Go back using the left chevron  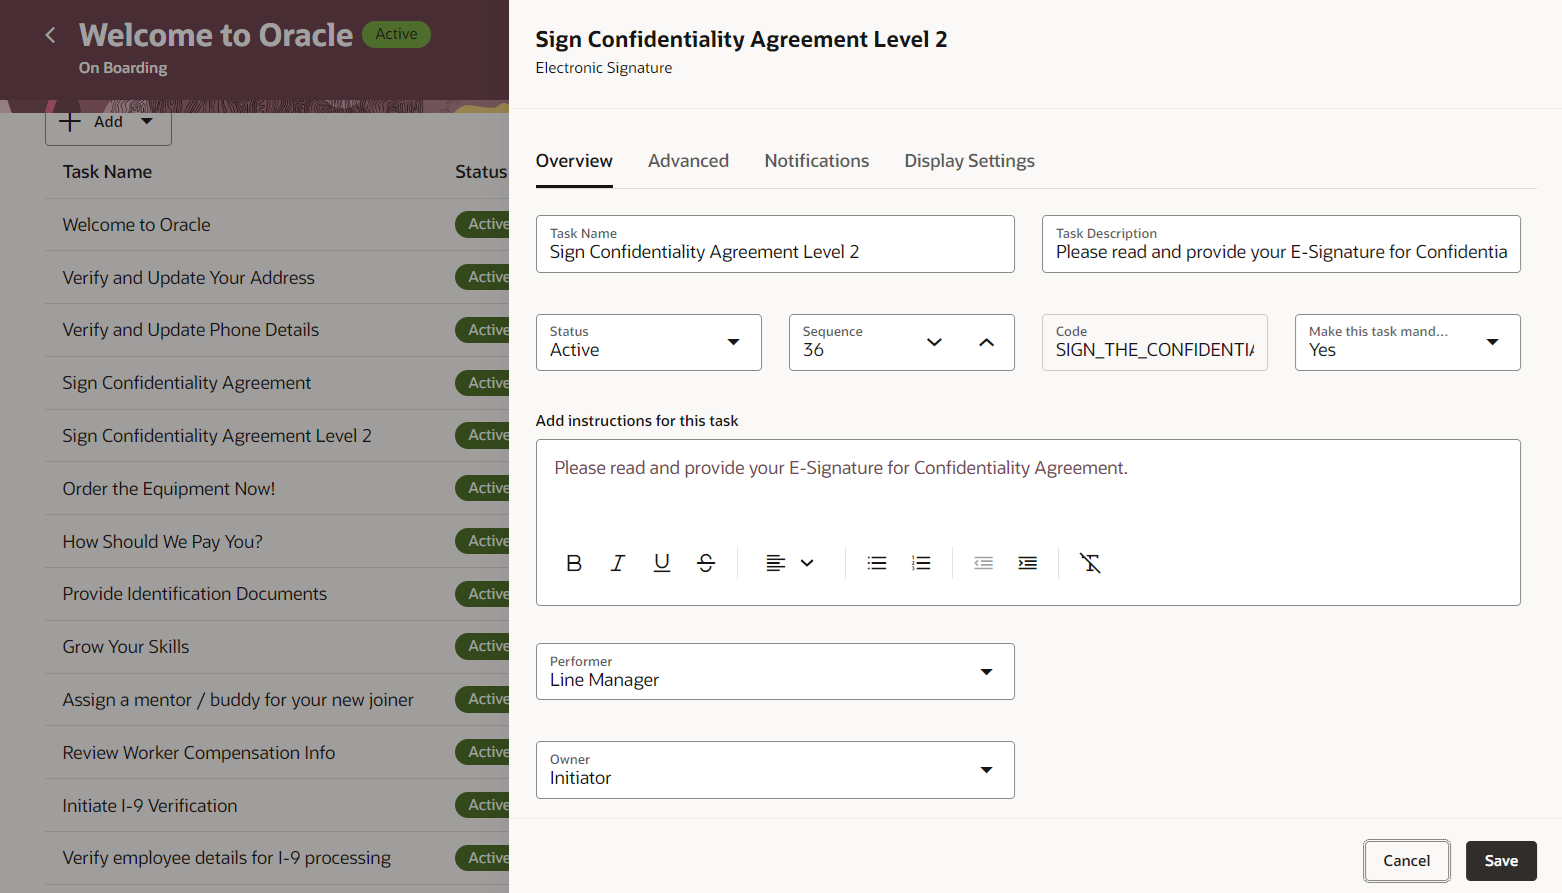pos(51,36)
